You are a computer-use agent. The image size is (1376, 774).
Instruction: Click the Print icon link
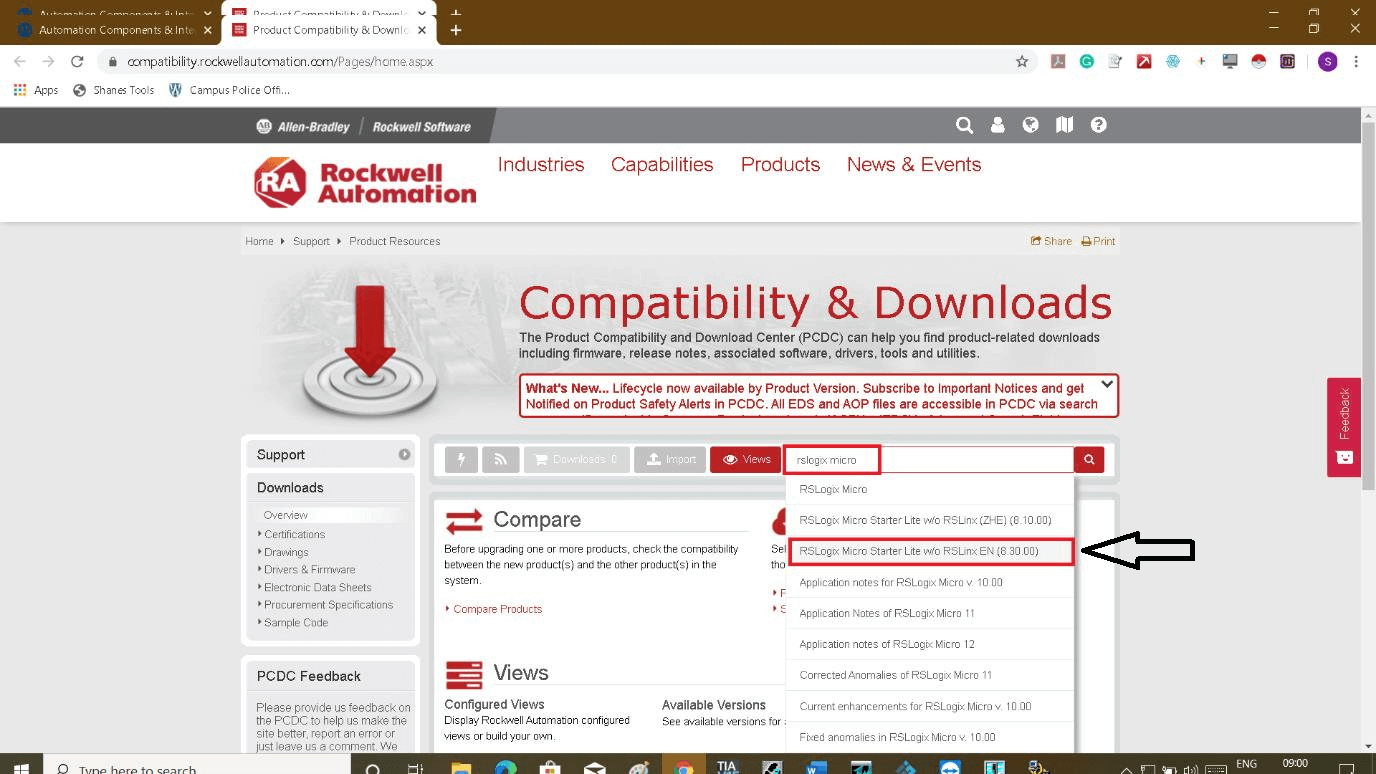[x=1098, y=241]
